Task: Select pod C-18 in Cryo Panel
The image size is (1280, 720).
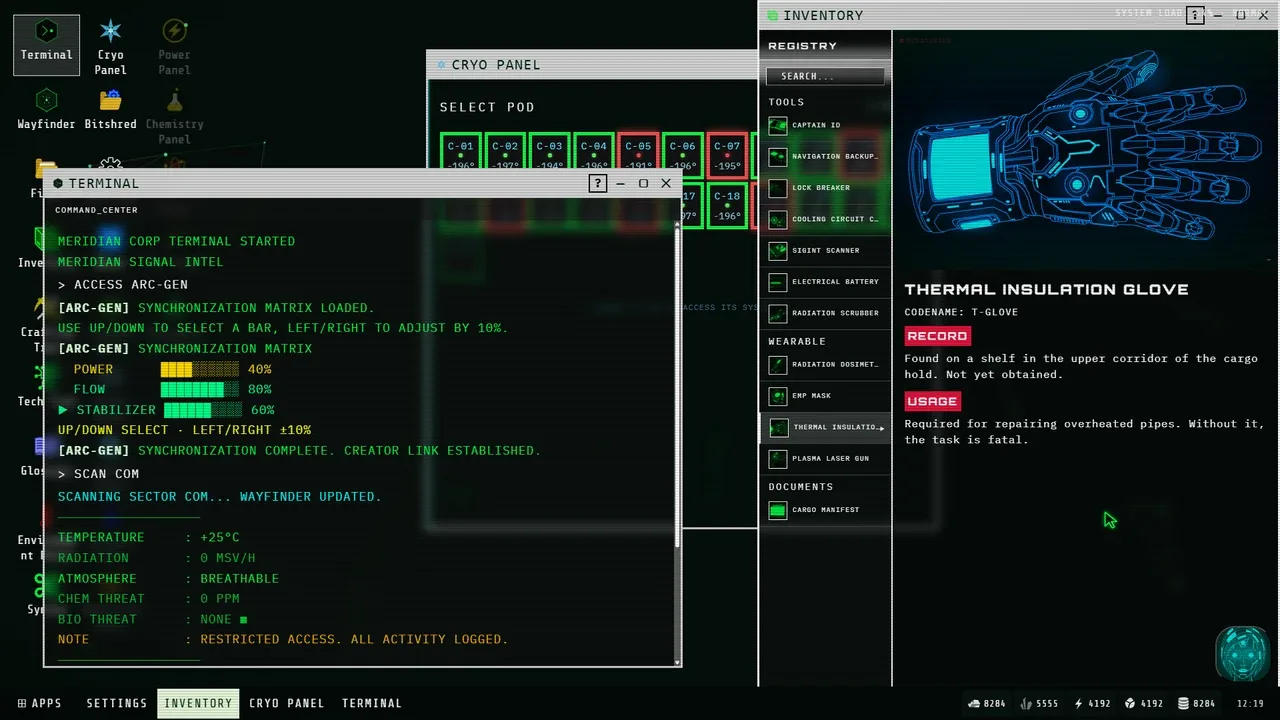Action: click(727, 205)
